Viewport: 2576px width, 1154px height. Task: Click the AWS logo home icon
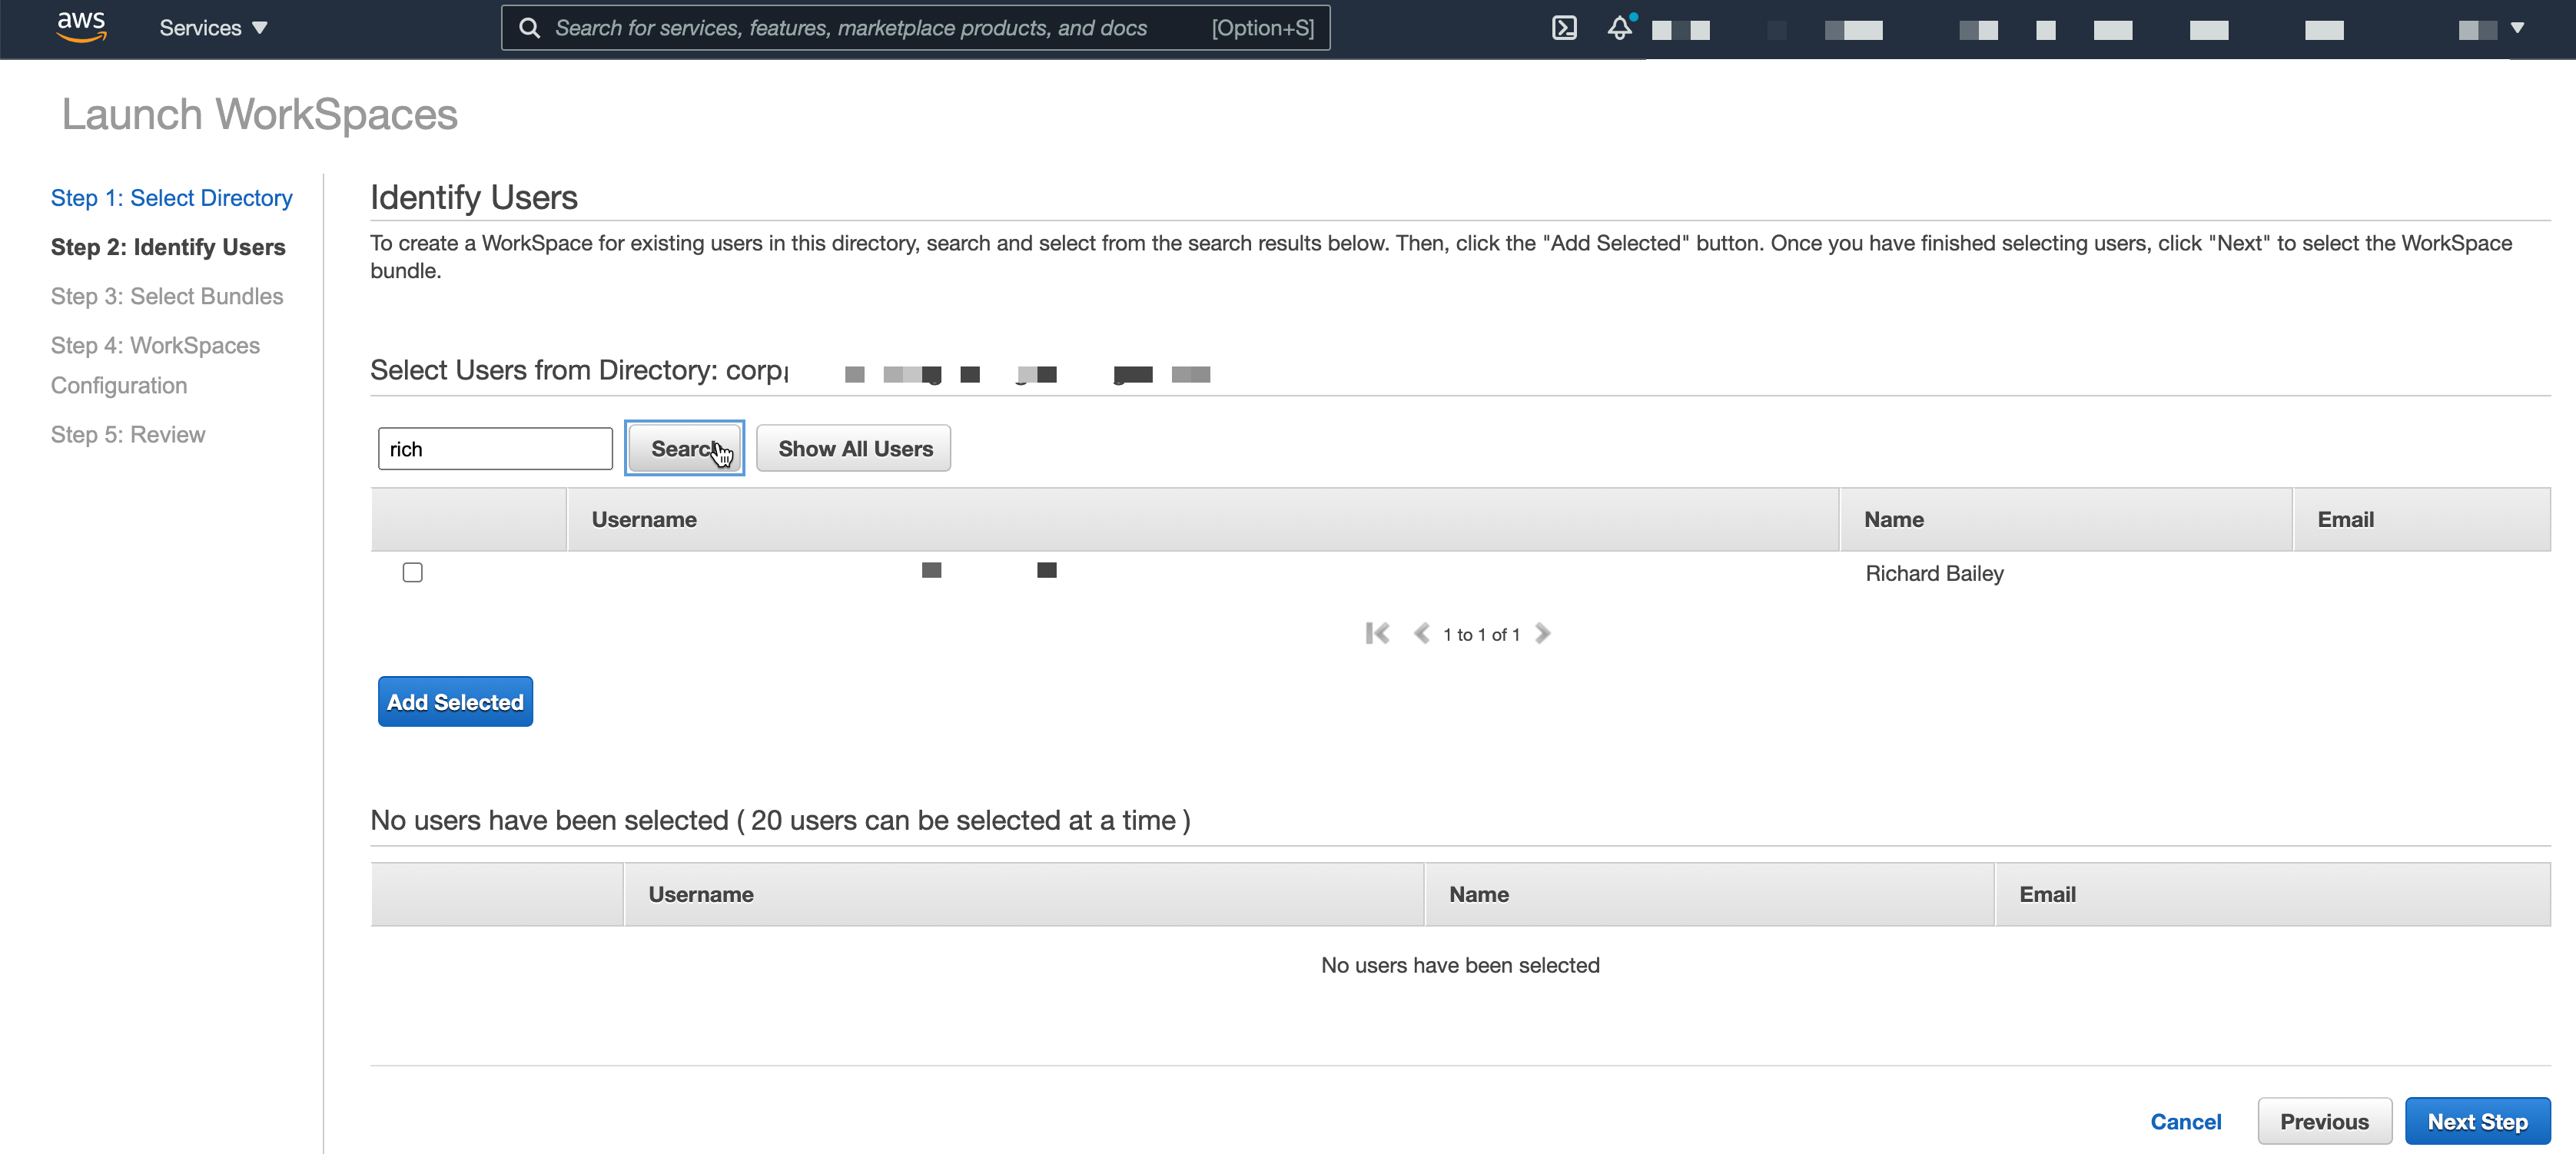[x=81, y=27]
